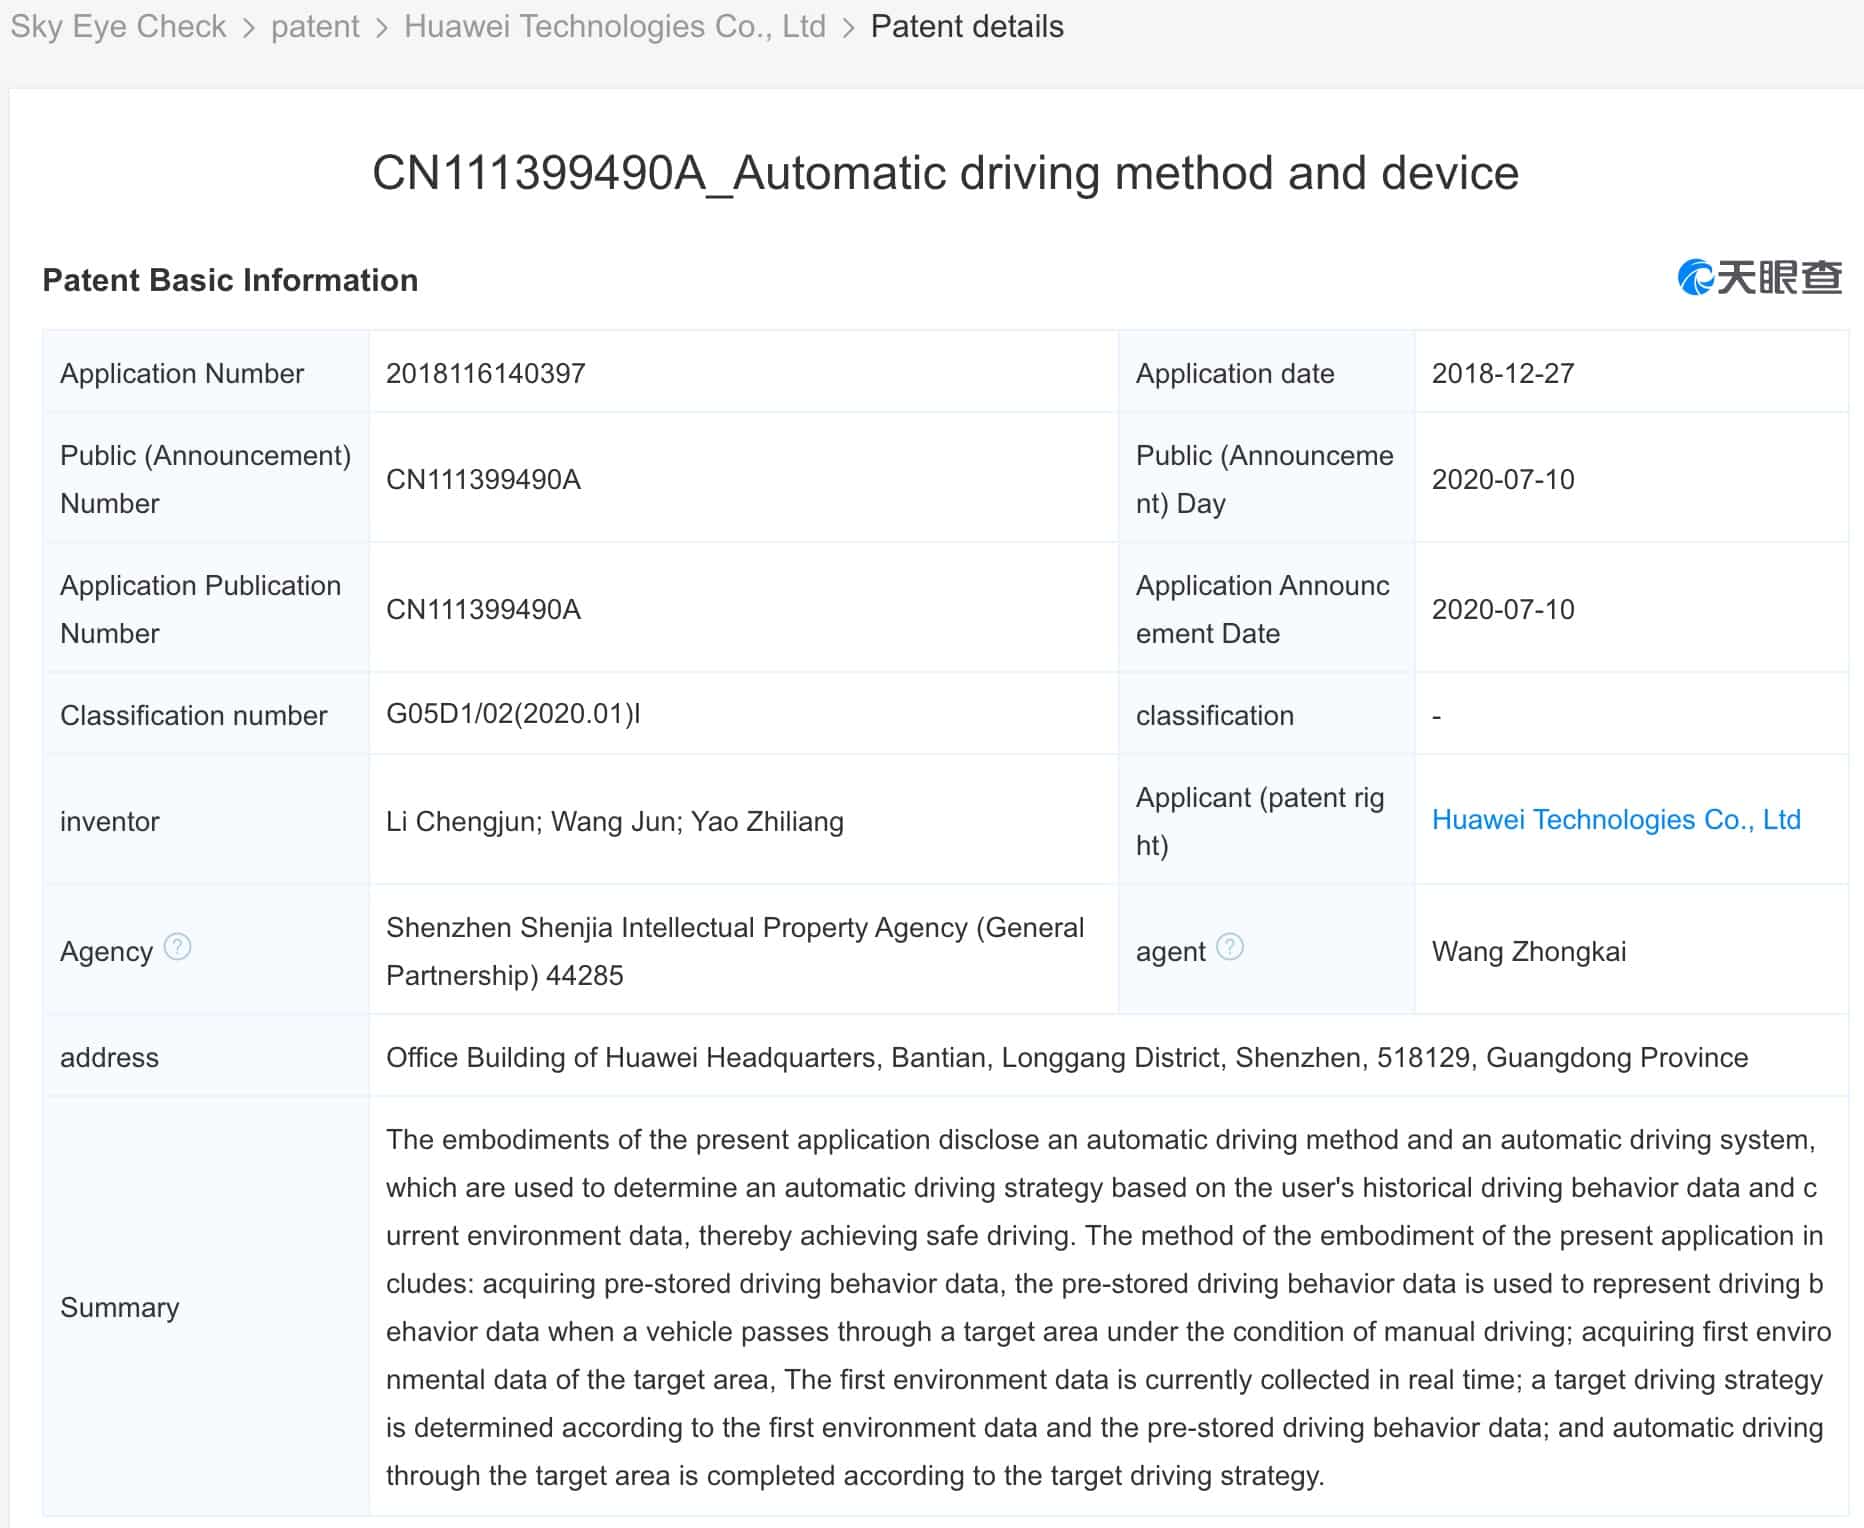The image size is (1864, 1528).
Task: Click the application date 2018-12-27
Action: [1502, 373]
